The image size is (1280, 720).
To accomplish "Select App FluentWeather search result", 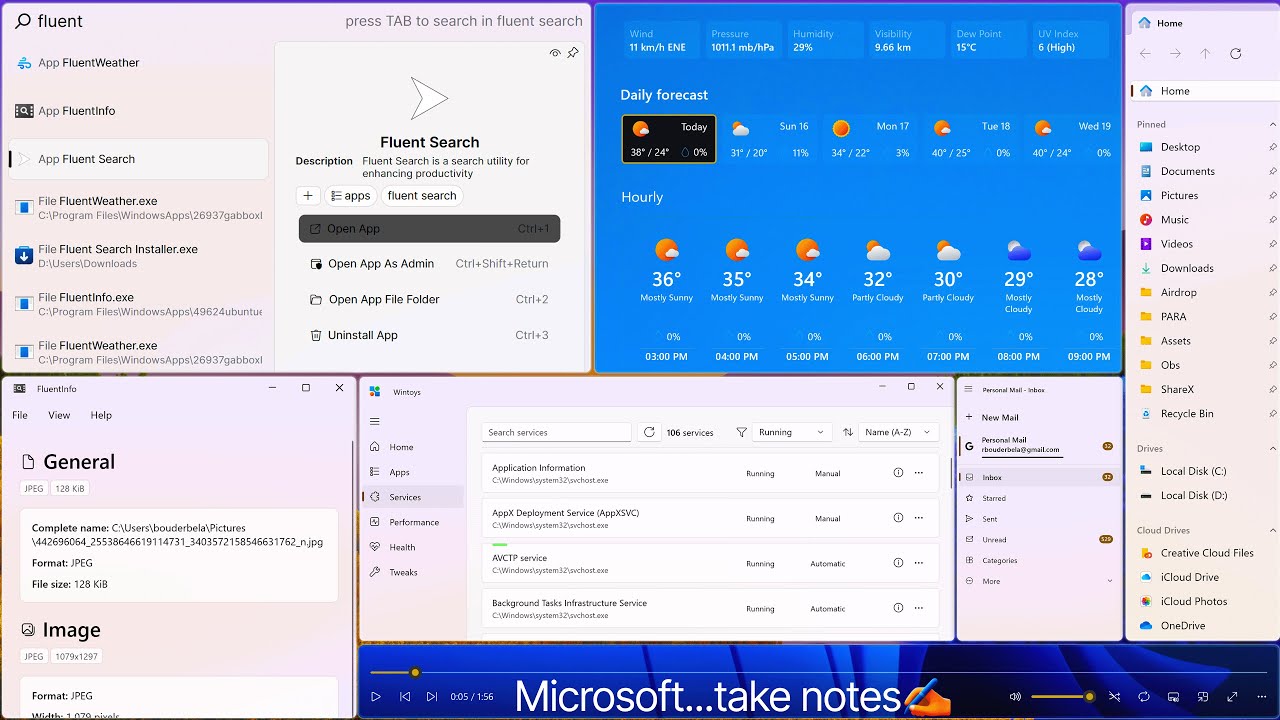I will (x=138, y=63).
